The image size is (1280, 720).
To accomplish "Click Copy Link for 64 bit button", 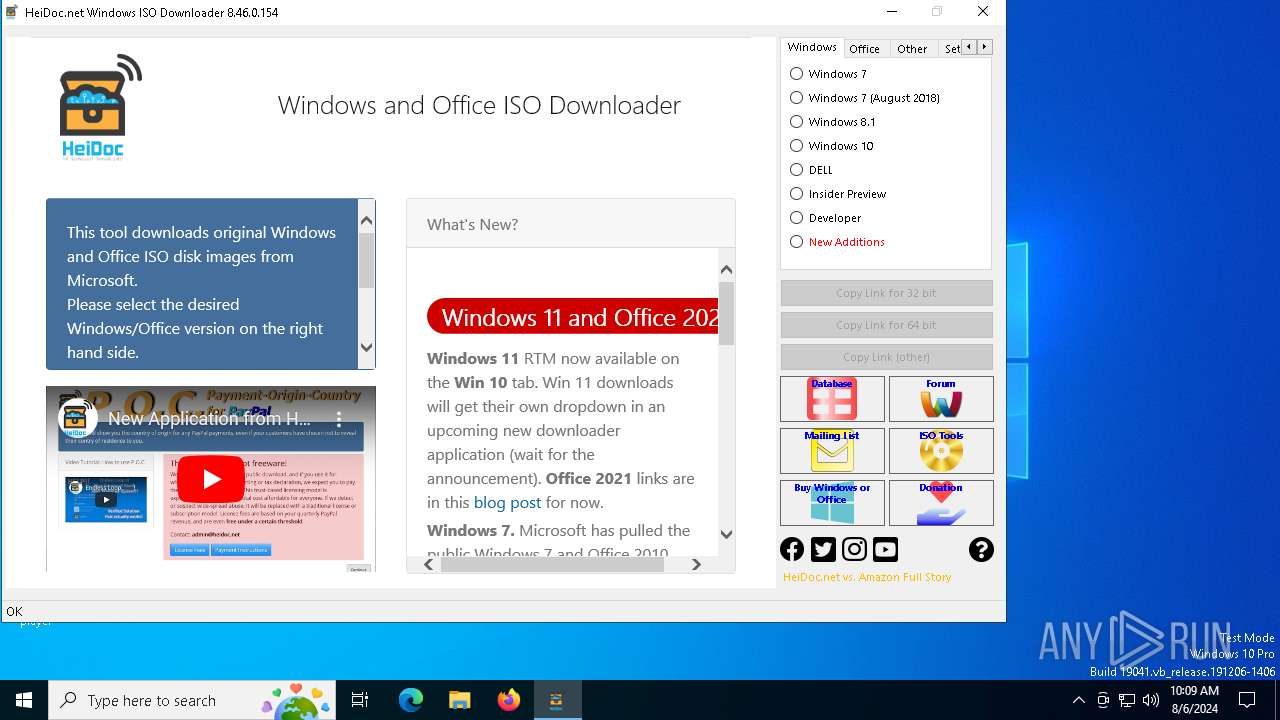I will pyautogui.click(x=886, y=325).
